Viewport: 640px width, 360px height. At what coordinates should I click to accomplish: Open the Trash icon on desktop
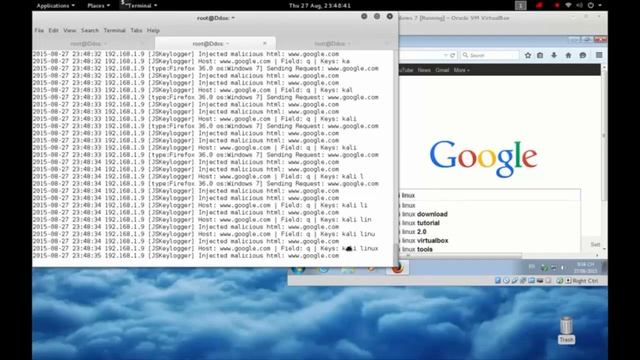tap(566, 330)
